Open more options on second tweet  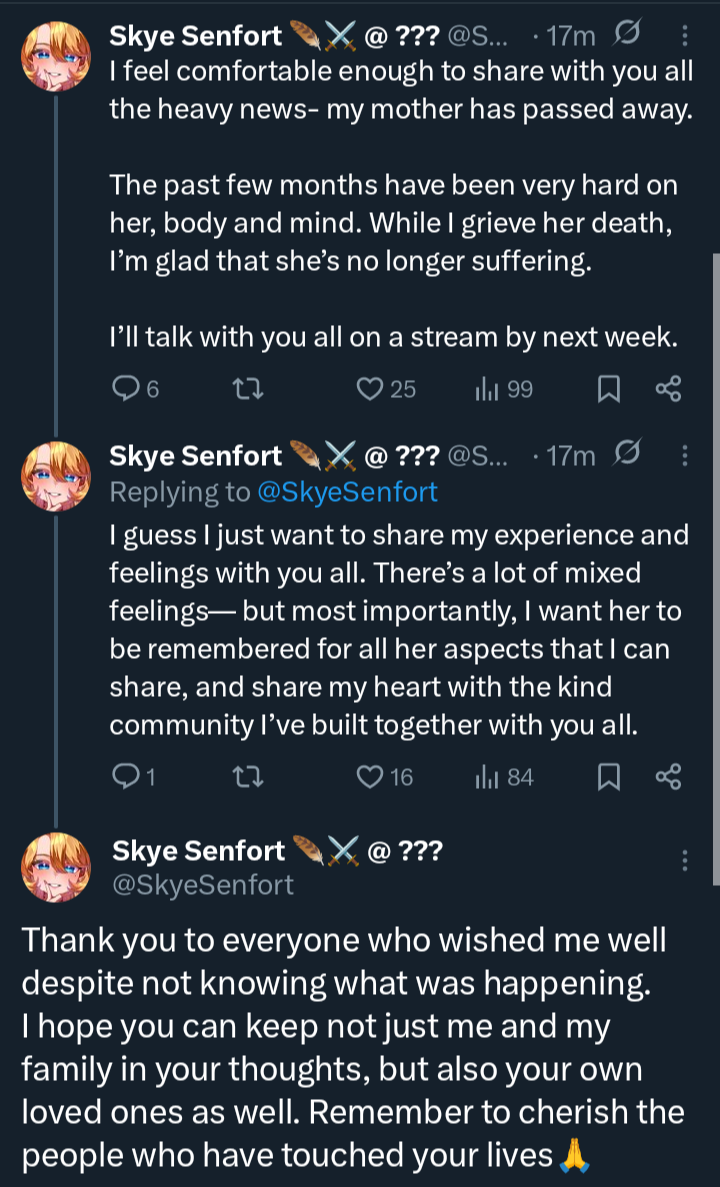pos(685,456)
